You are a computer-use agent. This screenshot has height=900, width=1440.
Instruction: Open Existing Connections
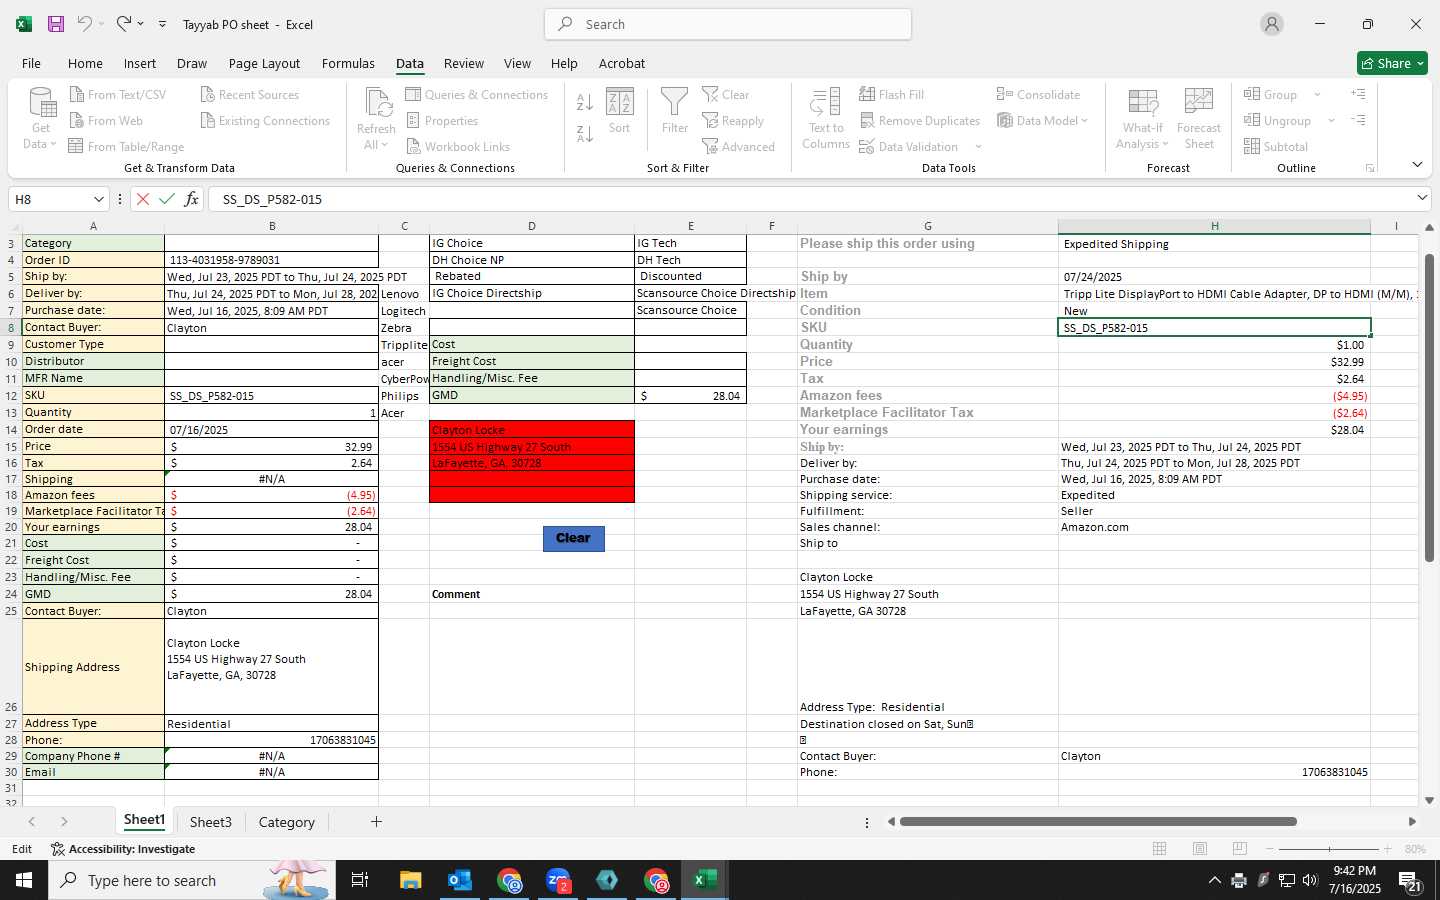[265, 121]
